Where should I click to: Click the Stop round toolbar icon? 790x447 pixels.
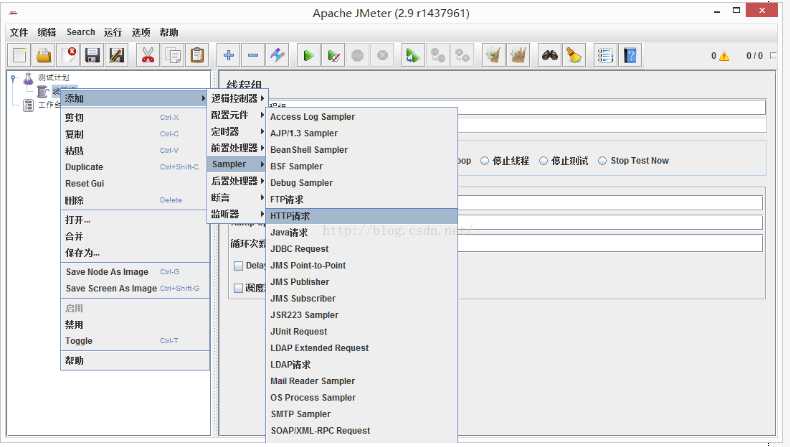click(358, 55)
